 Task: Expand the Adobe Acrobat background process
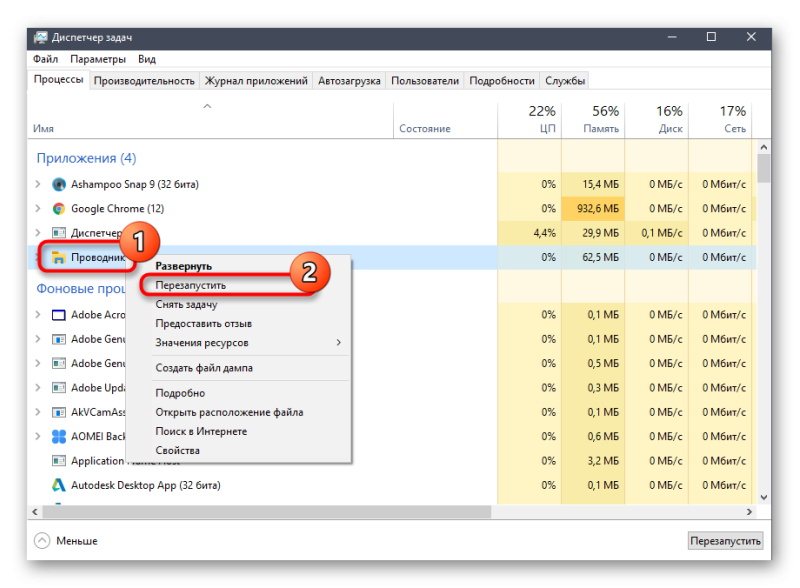(38, 315)
